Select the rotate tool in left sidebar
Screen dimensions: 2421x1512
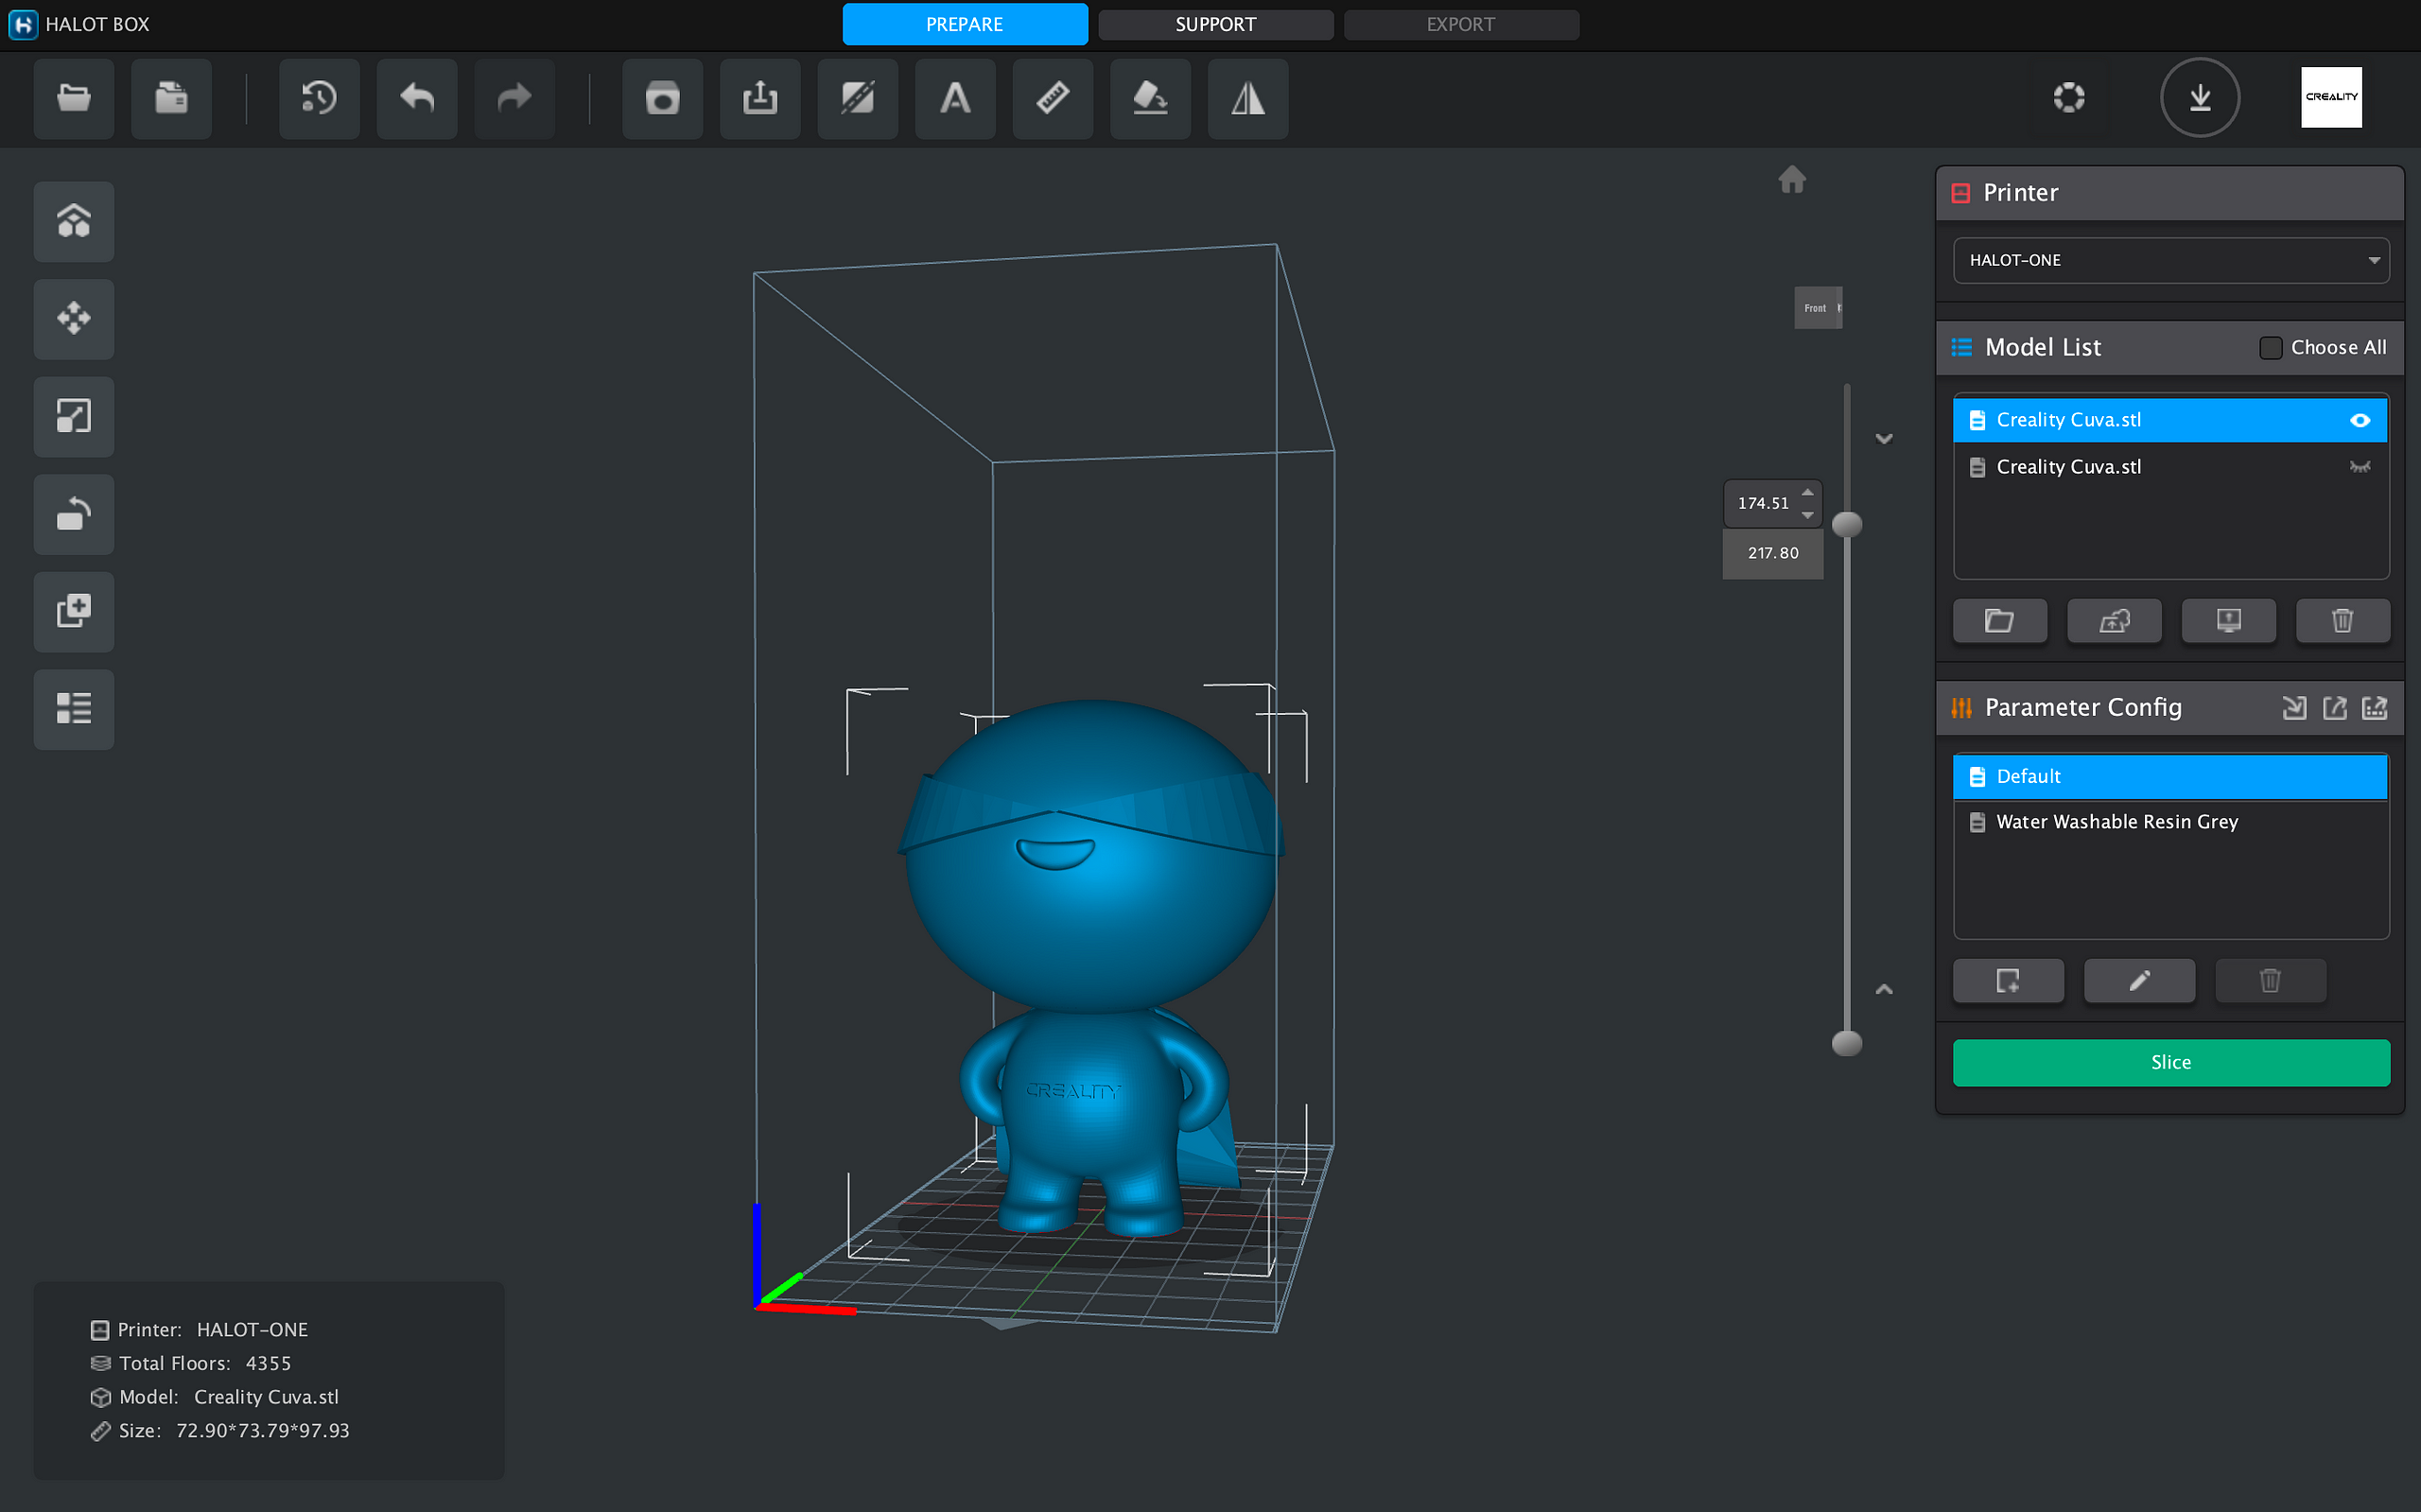click(x=74, y=514)
